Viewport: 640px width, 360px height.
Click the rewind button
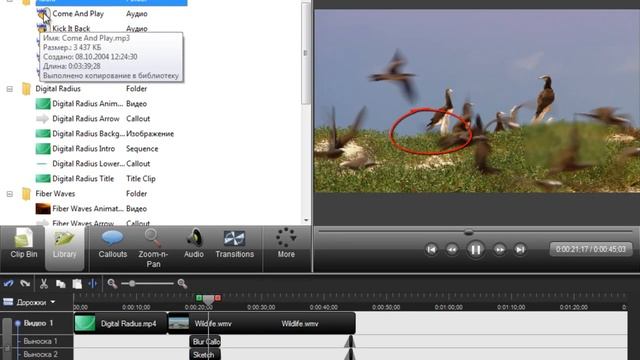pyautogui.click(x=452, y=249)
